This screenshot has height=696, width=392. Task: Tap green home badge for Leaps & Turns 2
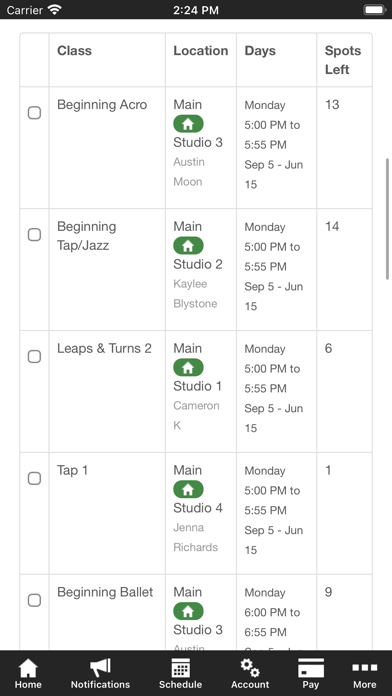[188, 368]
